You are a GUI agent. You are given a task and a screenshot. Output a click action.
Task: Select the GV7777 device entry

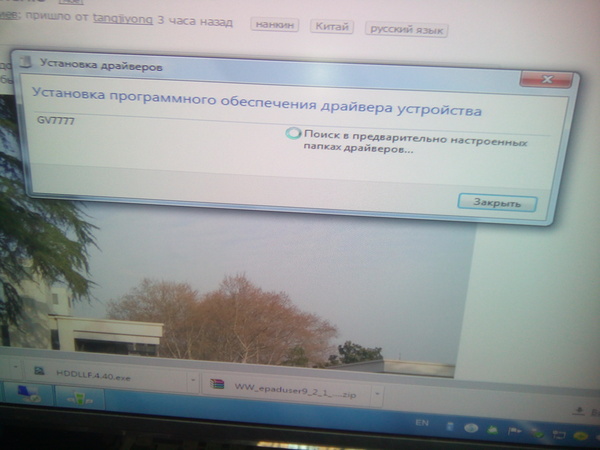click(52, 120)
